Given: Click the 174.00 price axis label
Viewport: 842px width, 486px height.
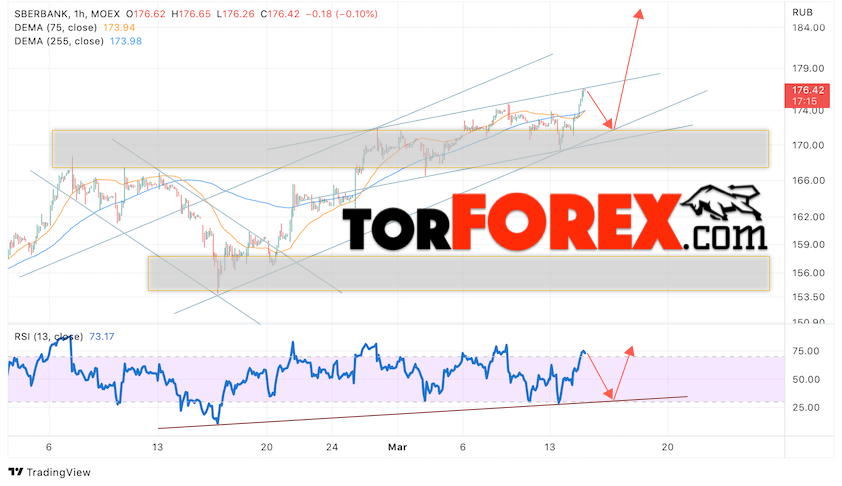Looking at the screenshot, I should 808,110.
